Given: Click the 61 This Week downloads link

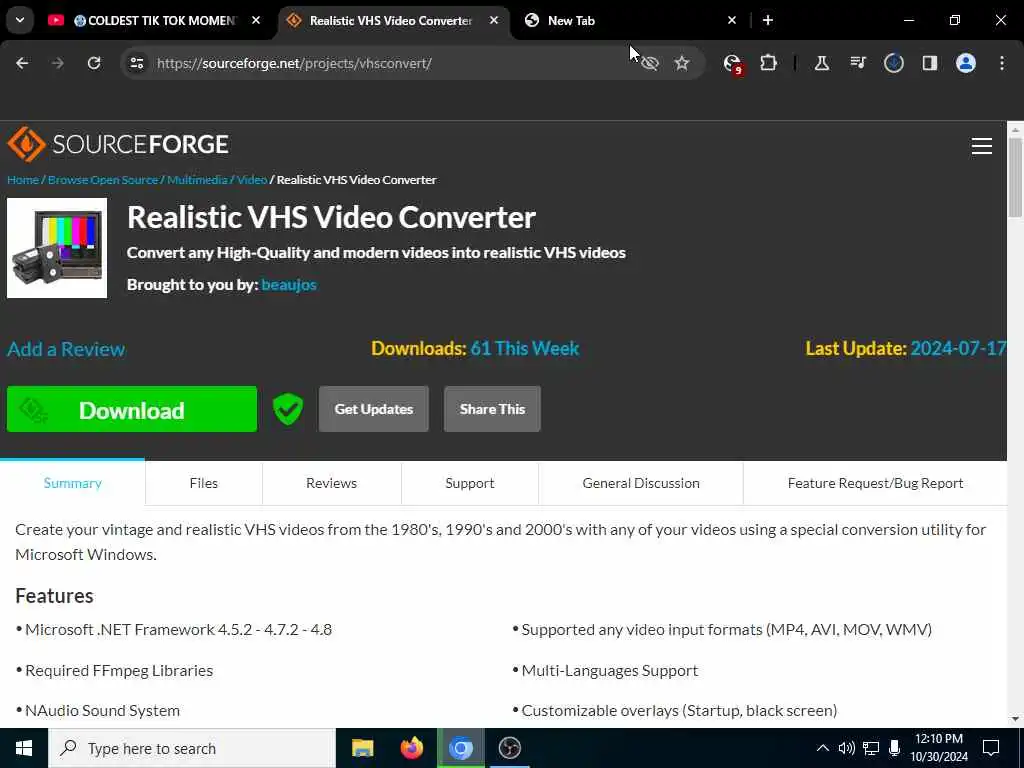Looking at the screenshot, I should coord(524,348).
